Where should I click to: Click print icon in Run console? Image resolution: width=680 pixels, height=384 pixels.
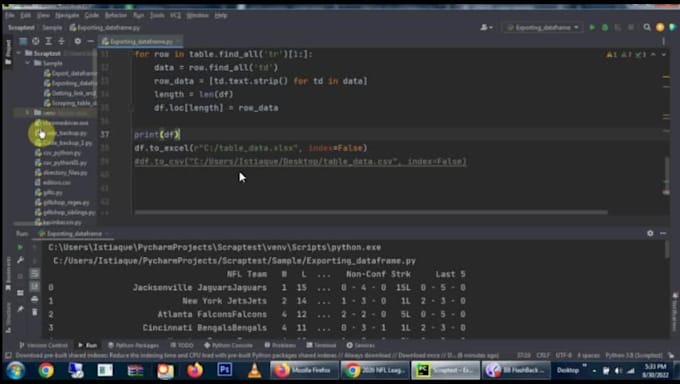(35, 299)
